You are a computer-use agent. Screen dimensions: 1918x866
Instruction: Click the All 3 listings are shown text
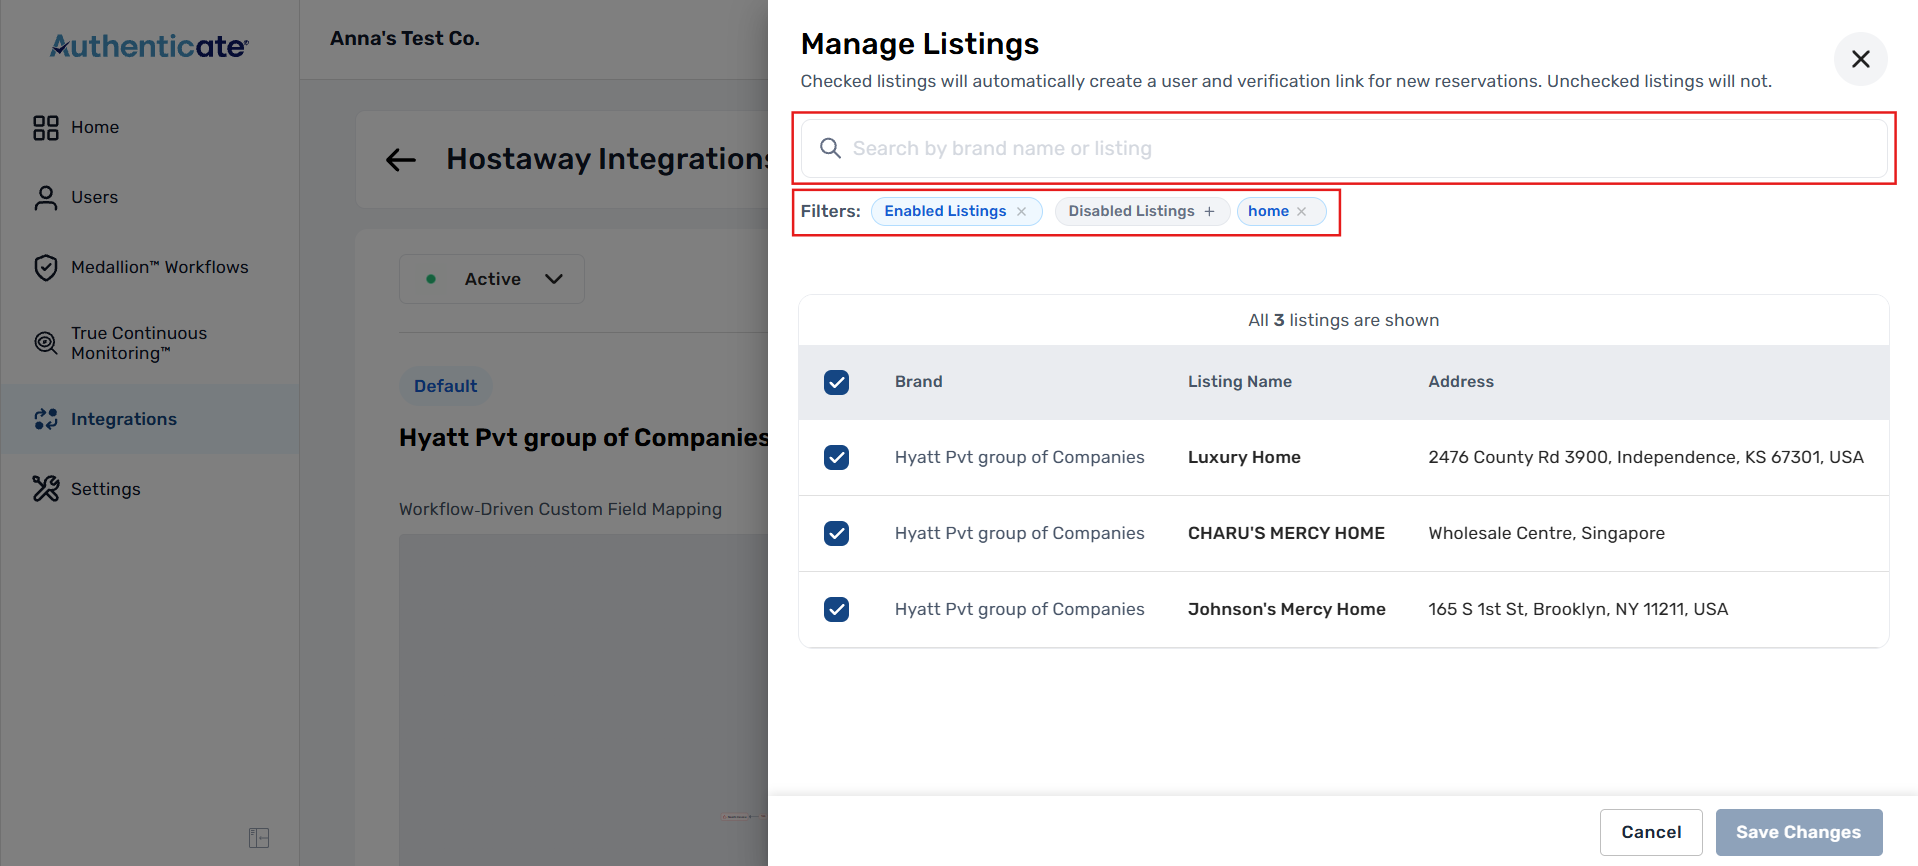click(1344, 320)
